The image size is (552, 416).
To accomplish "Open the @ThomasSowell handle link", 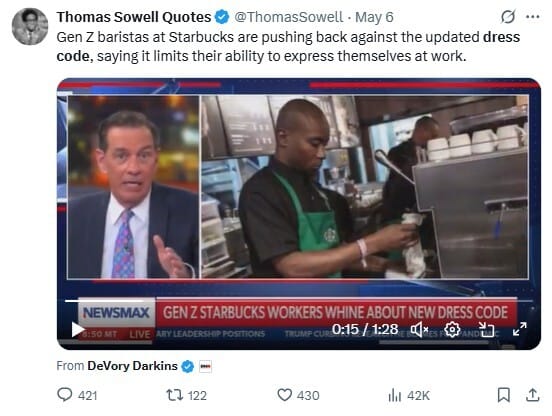I will 288,17.
